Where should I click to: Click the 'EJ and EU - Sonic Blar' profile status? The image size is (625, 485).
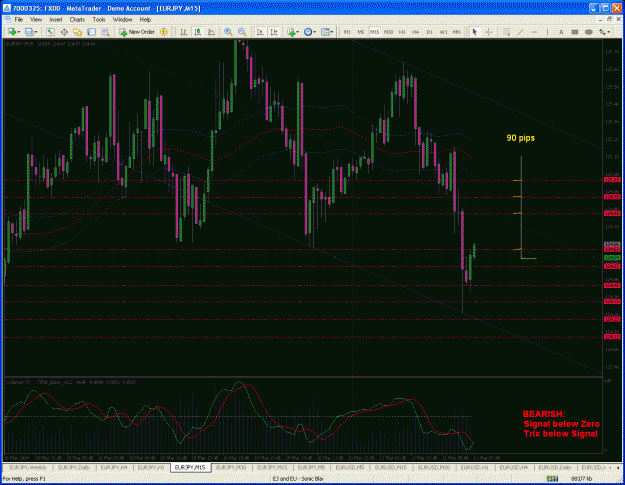(297, 478)
